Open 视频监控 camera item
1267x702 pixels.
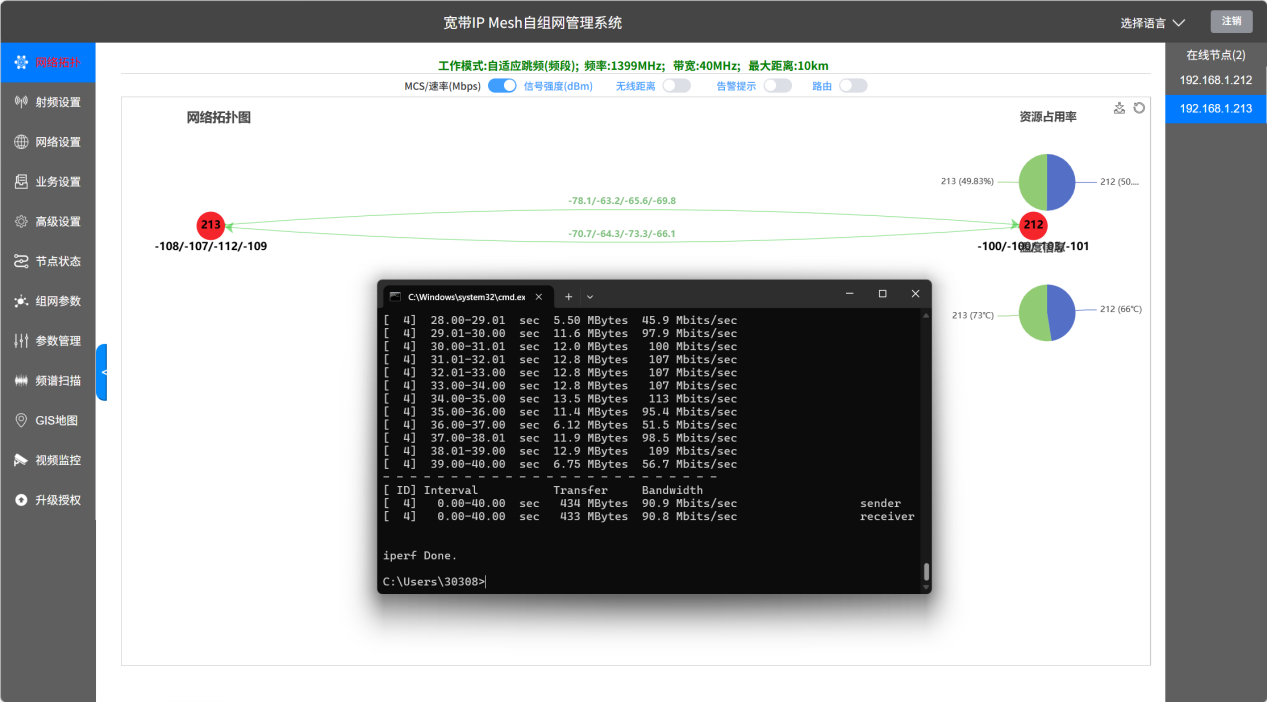tap(48, 460)
